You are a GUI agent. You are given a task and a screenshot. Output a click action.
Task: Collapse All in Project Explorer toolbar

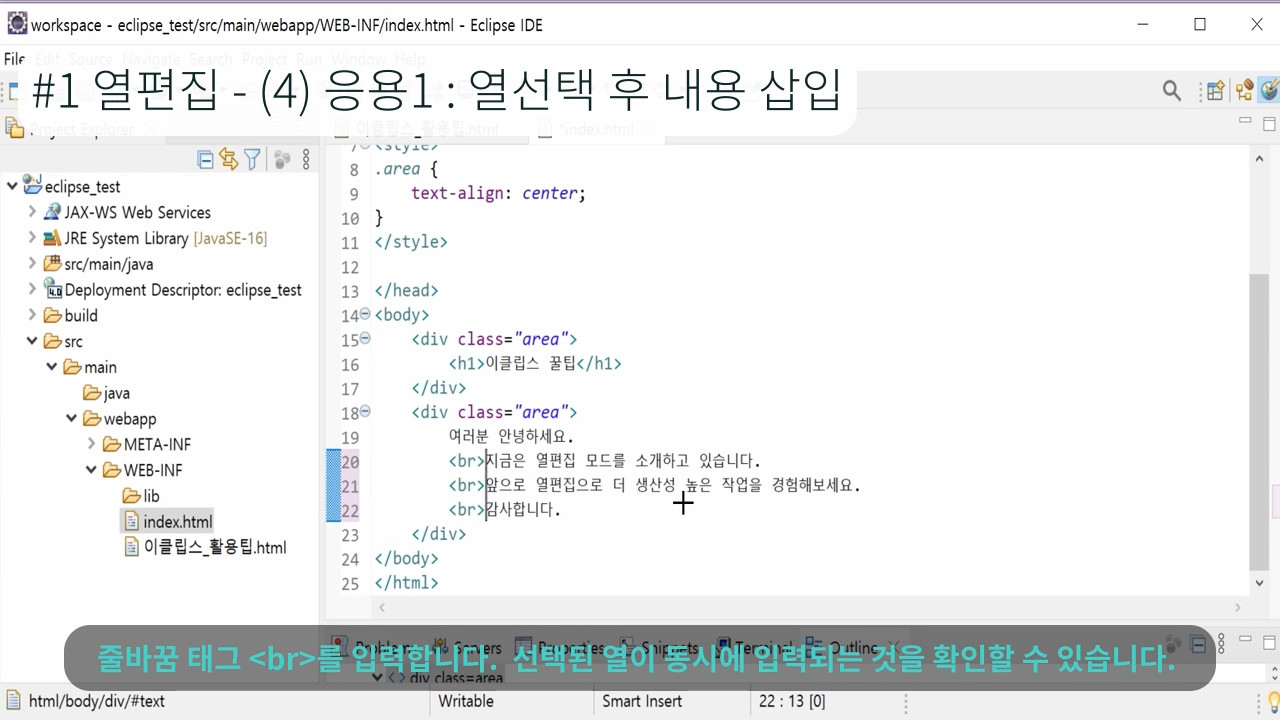tap(205, 159)
